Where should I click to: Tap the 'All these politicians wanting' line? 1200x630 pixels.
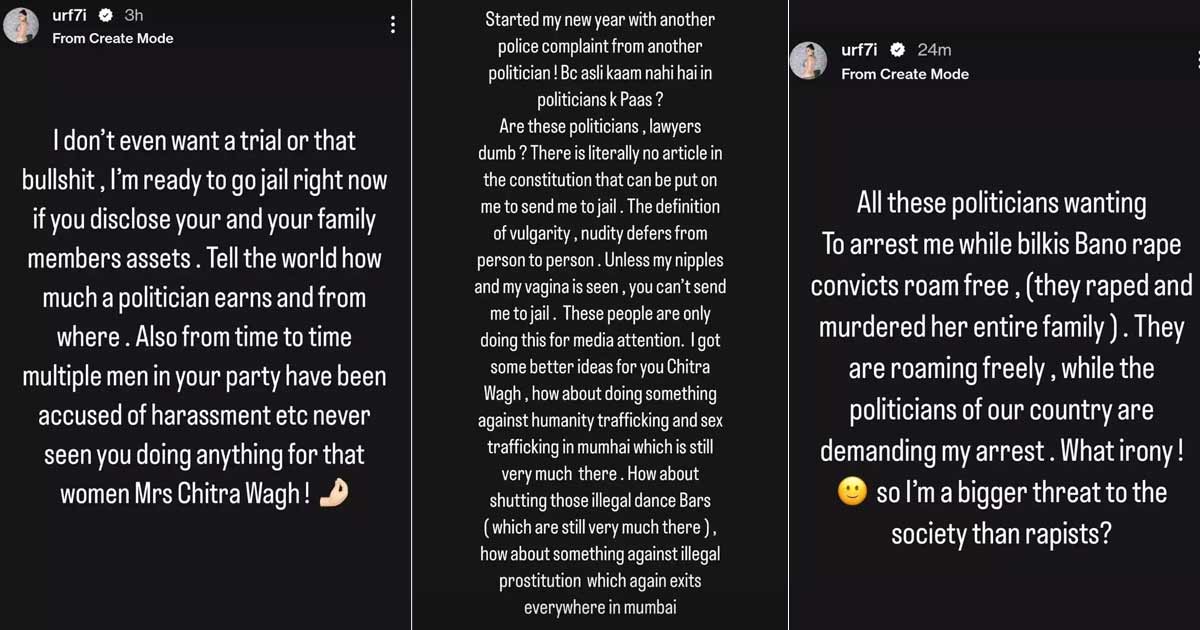(1001, 203)
